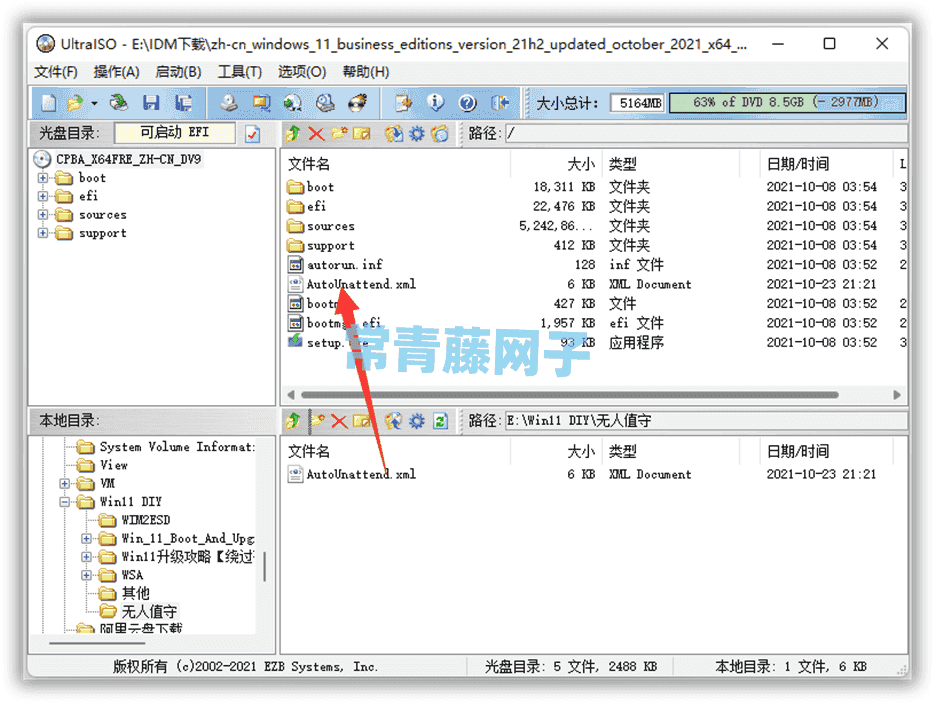
Task: Click the 可启动 EFI boot status box
Action: (175, 133)
